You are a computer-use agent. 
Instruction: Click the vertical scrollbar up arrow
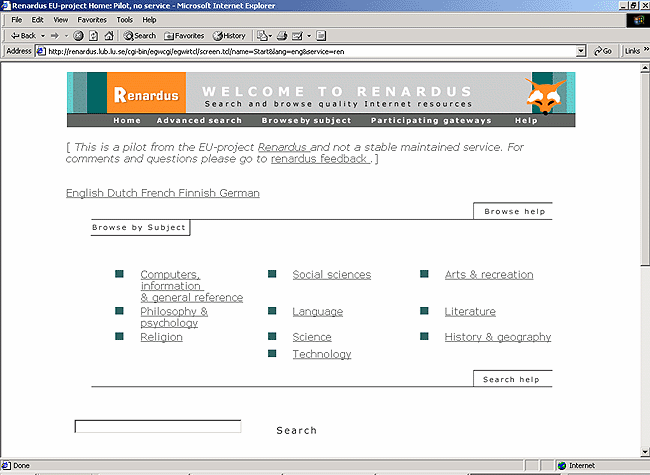coord(645,68)
